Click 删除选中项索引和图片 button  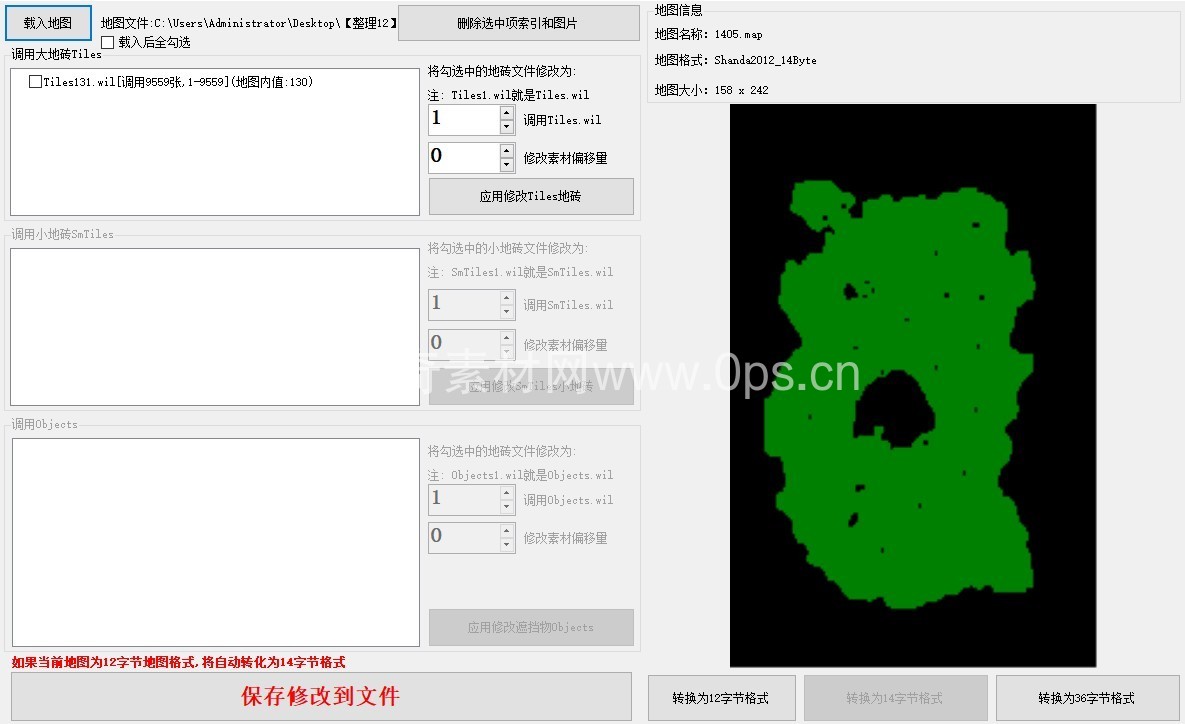(x=518, y=23)
